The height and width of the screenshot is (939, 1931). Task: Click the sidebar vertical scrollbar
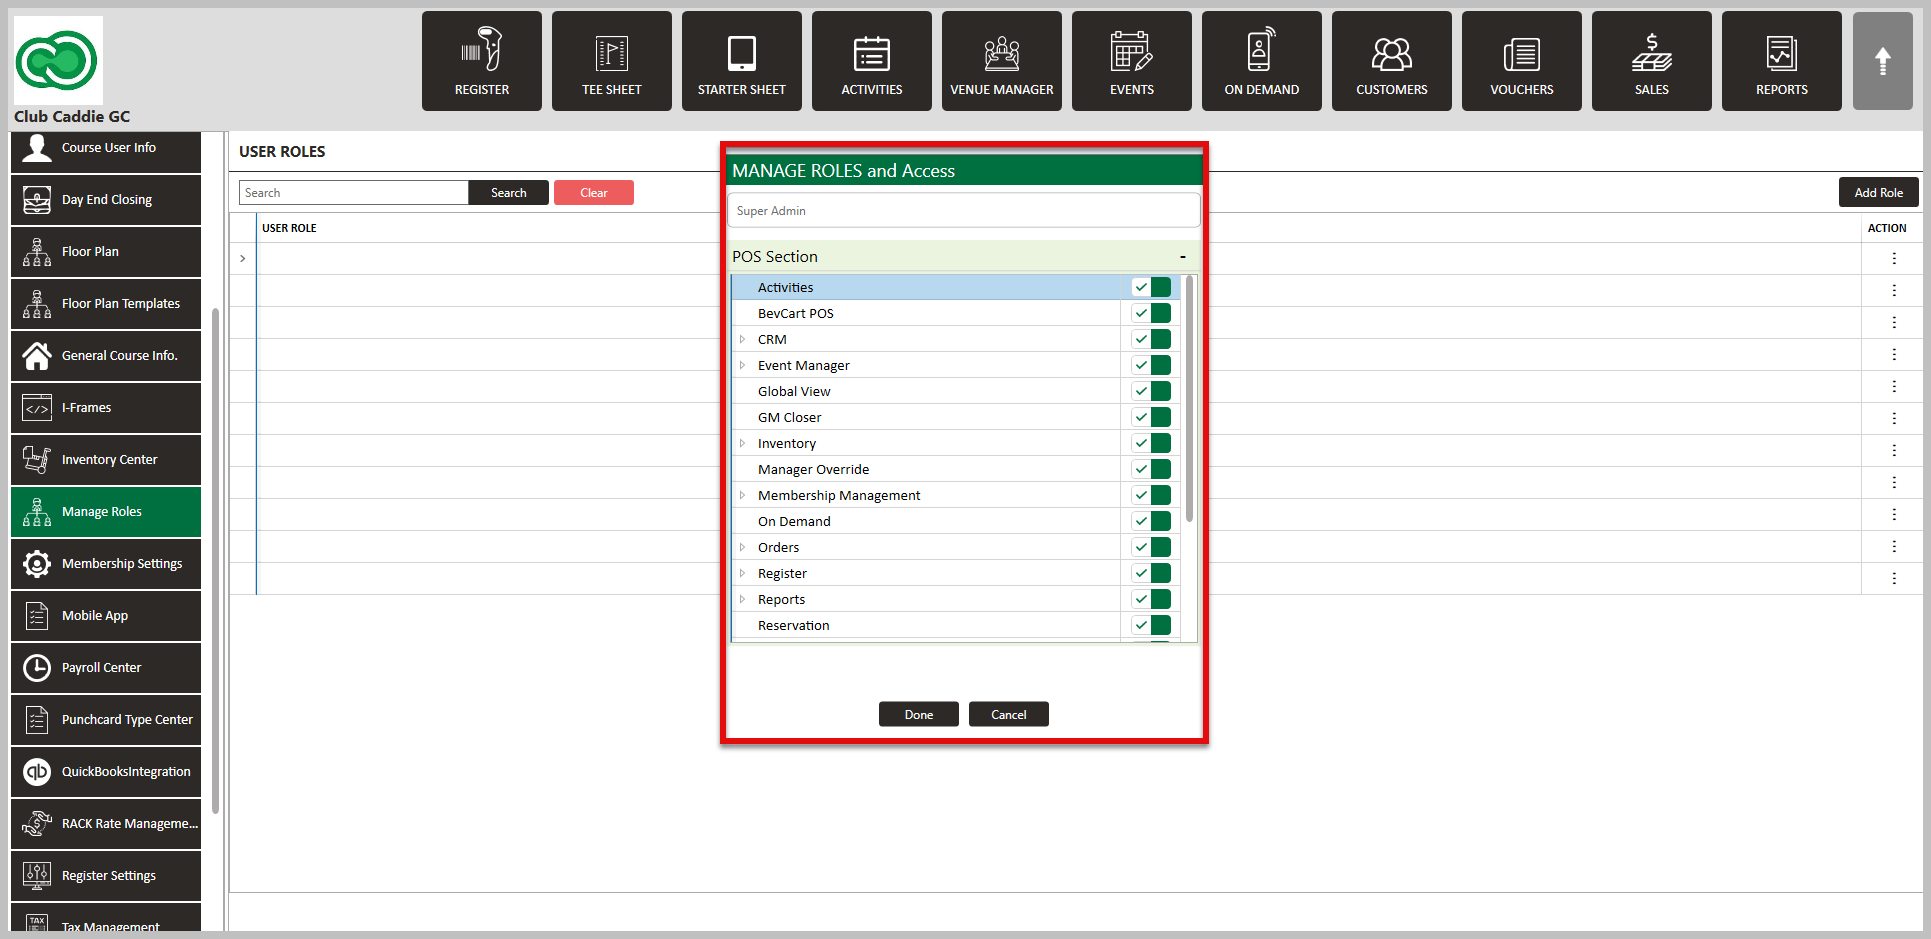point(215,560)
